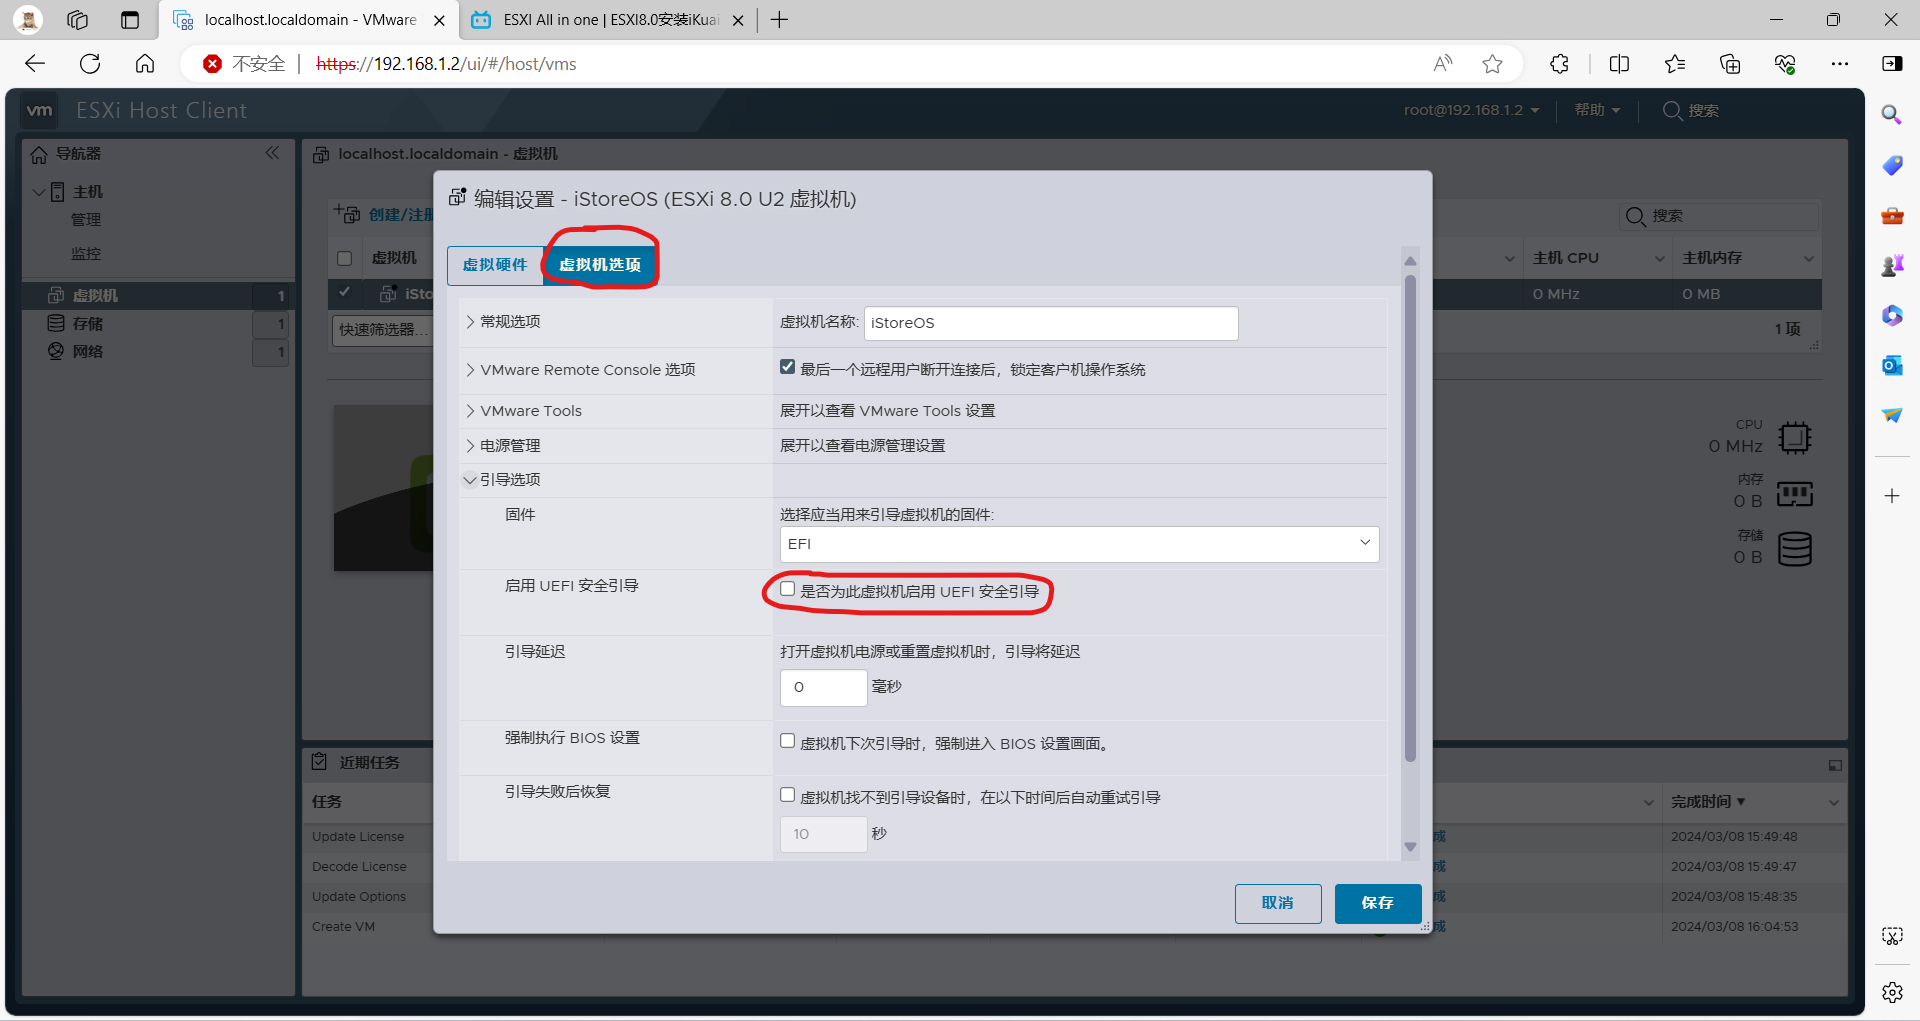Screen dimensions: 1920x1021
Task: Click the storage icon in the navigator sidebar
Action: pyautogui.click(x=55, y=323)
